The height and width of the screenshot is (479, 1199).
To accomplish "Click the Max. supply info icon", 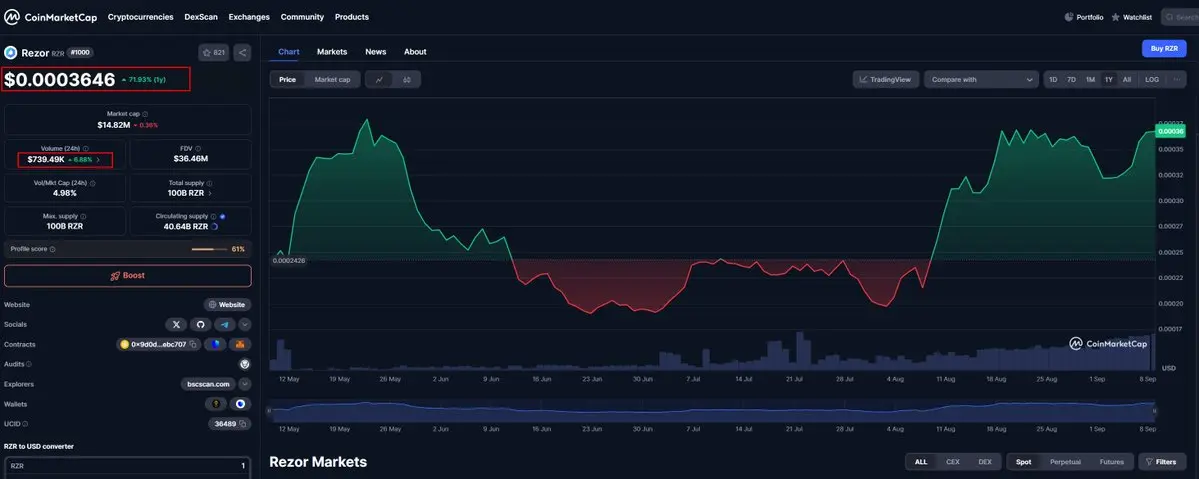I will click(x=83, y=217).
